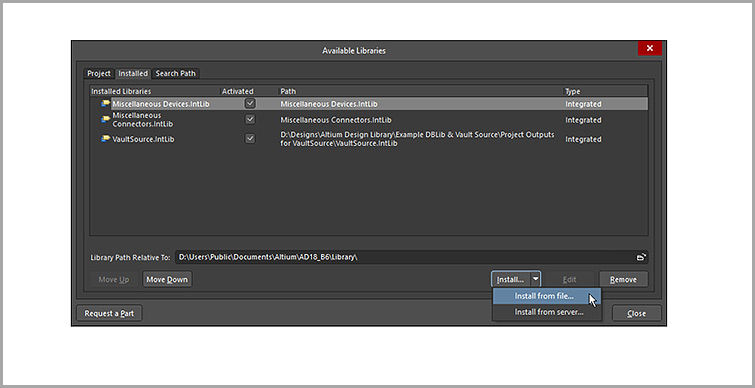Click the VaultSource.IntLib library icon
This screenshot has width=755, height=388.
(105, 139)
